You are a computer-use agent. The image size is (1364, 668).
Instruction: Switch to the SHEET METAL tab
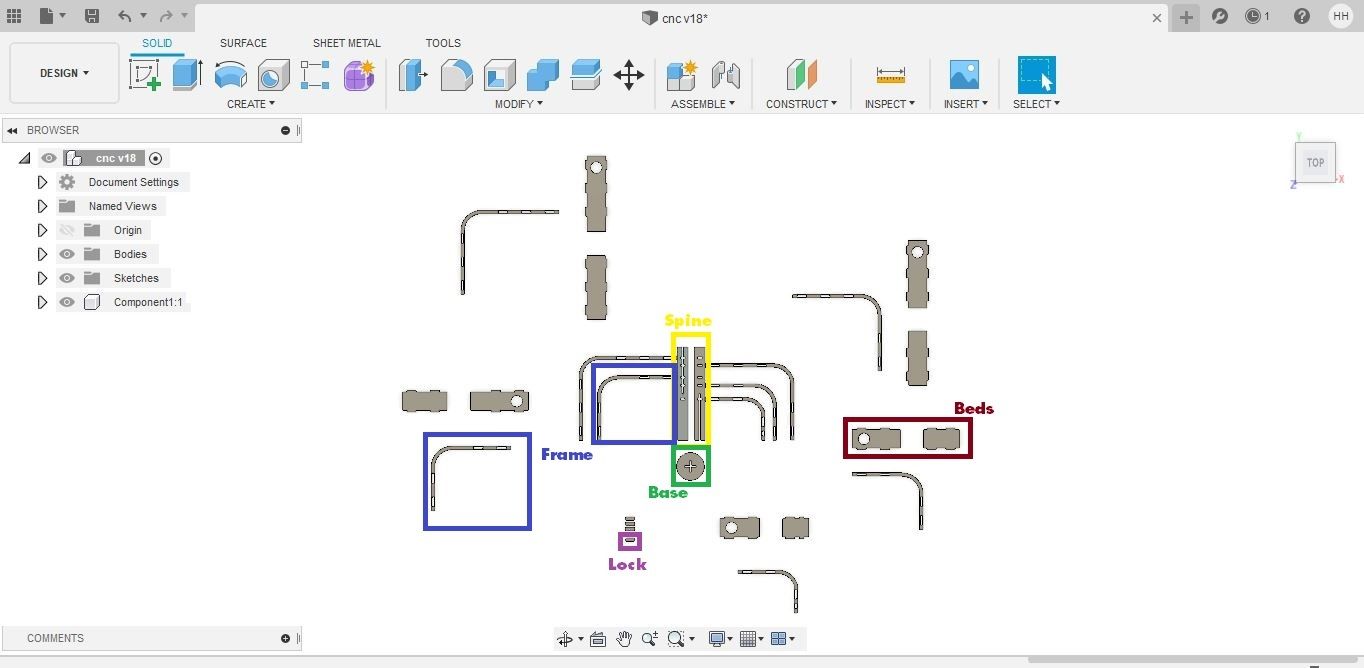pyautogui.click(x=346, y=43)
